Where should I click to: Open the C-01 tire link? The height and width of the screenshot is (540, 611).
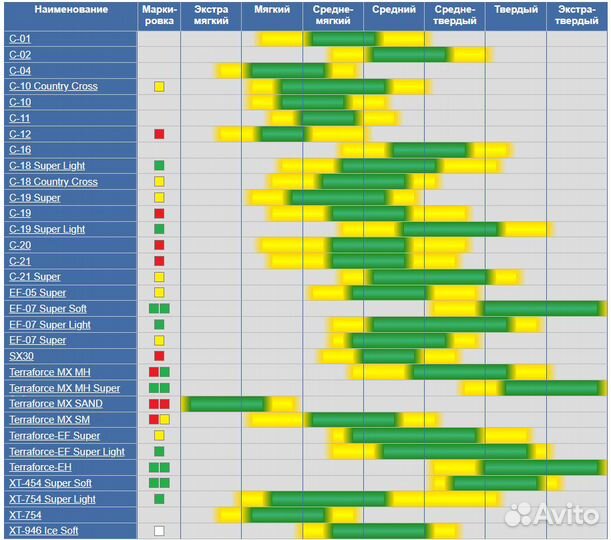pyautogui.click(x=20, y=39)
